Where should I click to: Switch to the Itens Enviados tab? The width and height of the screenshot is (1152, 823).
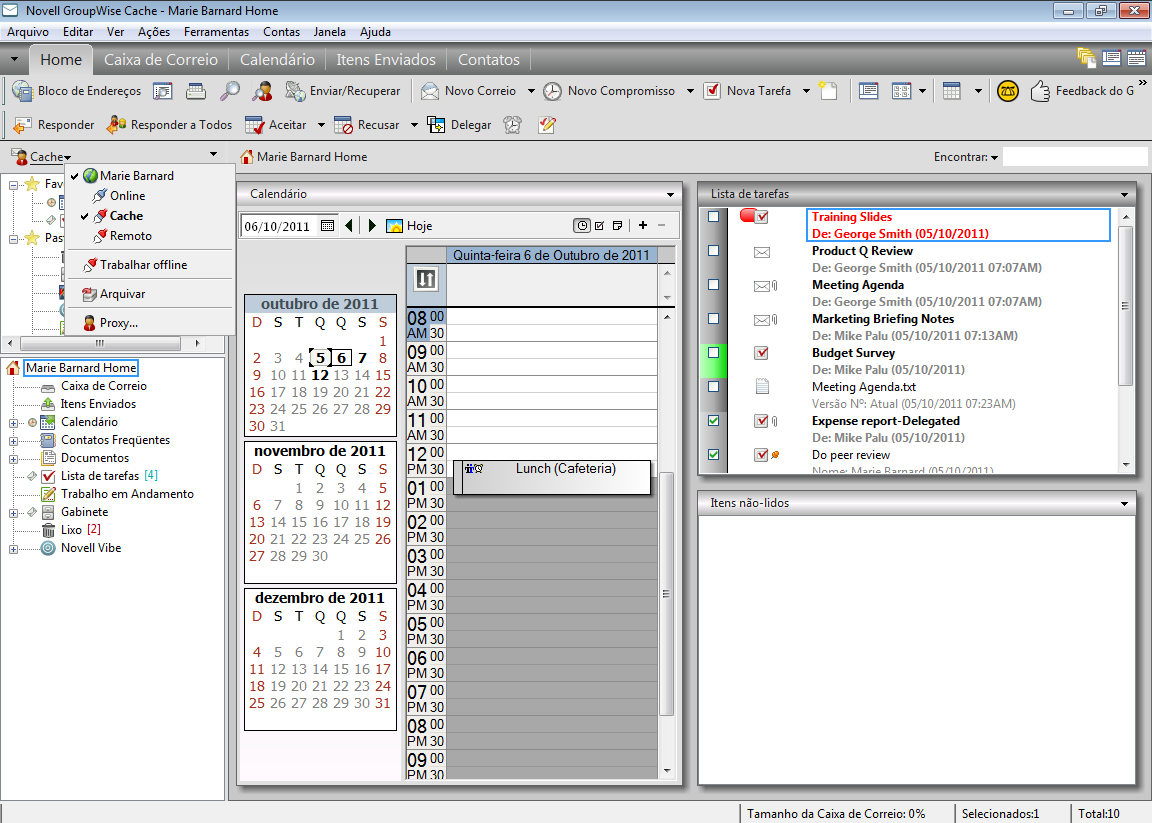pos(385,60)
